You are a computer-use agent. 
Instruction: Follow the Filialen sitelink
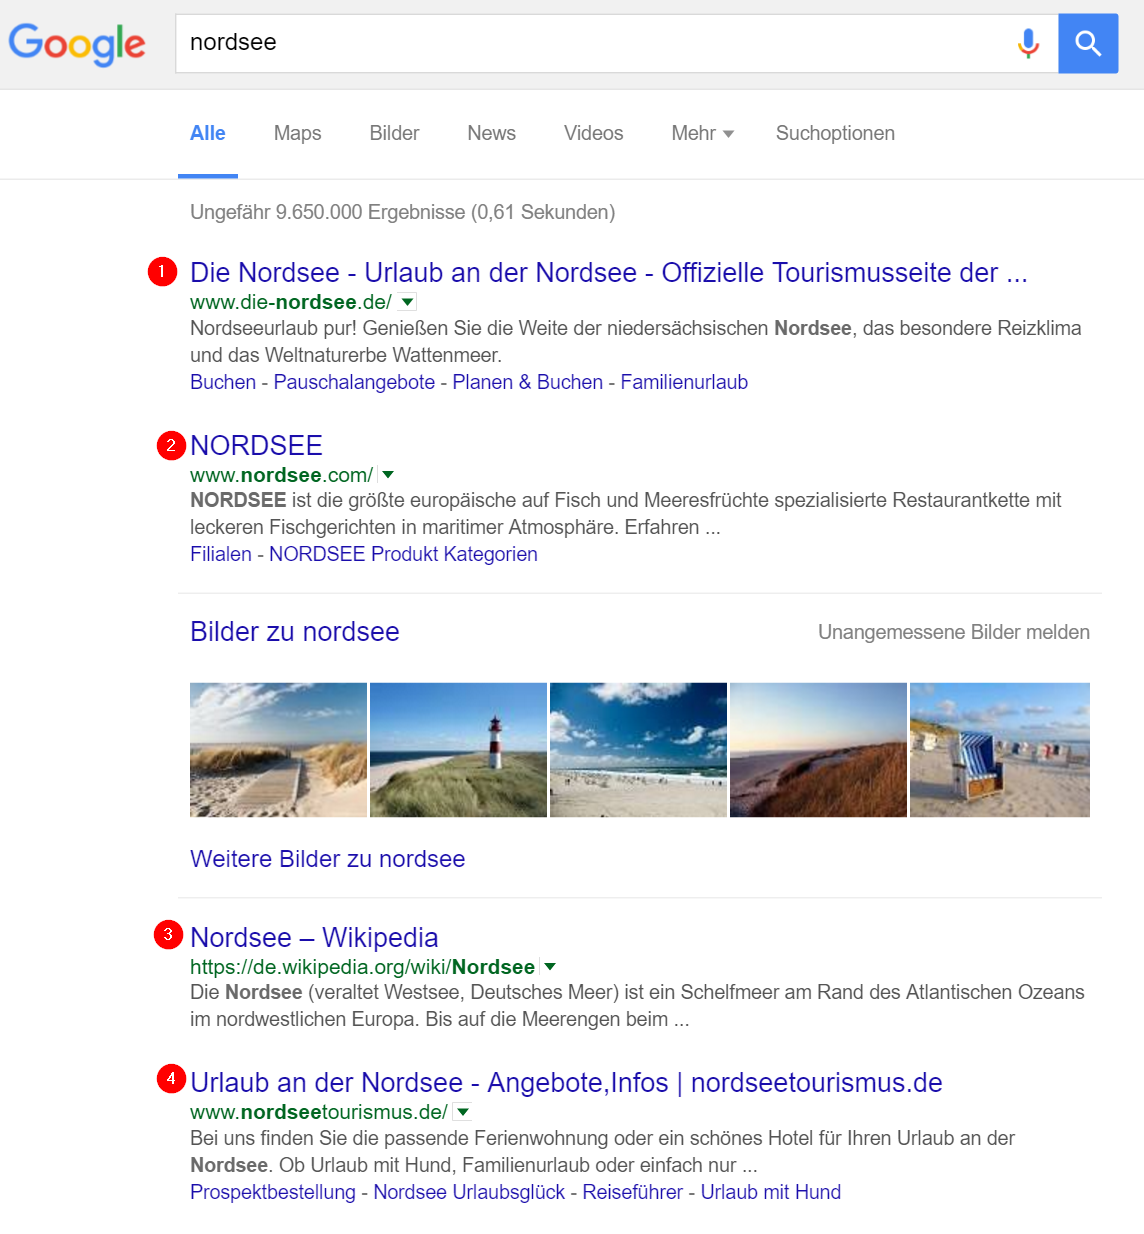[221, 554]
